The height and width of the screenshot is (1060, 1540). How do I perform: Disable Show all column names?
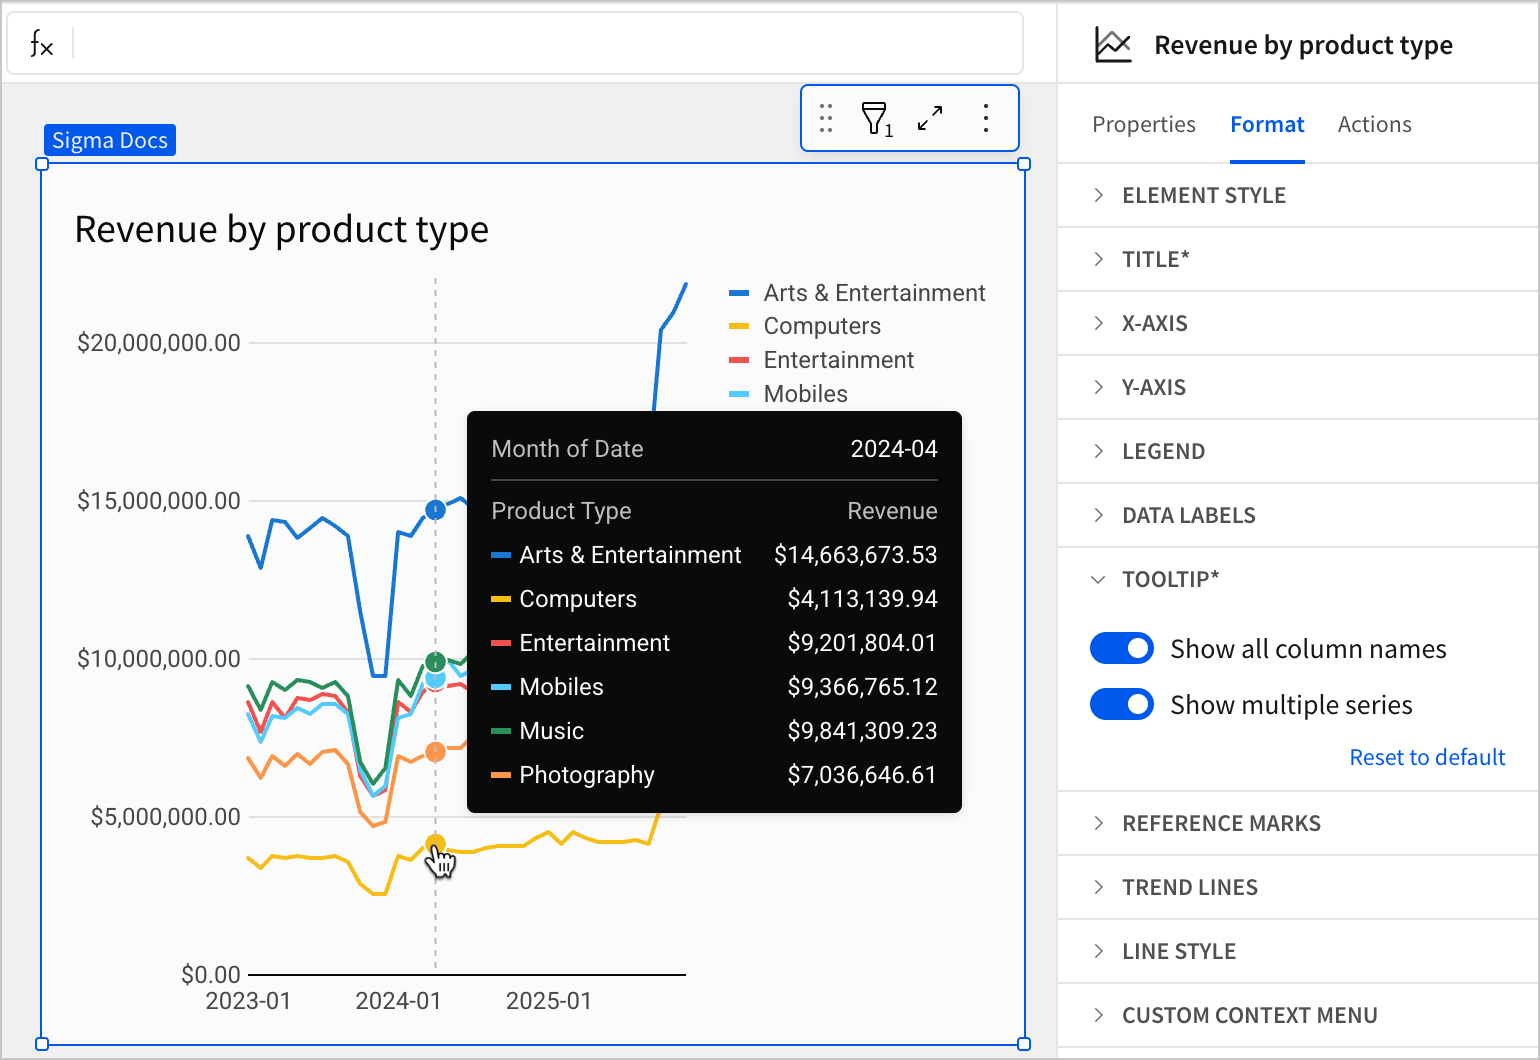pos(1121,648)
